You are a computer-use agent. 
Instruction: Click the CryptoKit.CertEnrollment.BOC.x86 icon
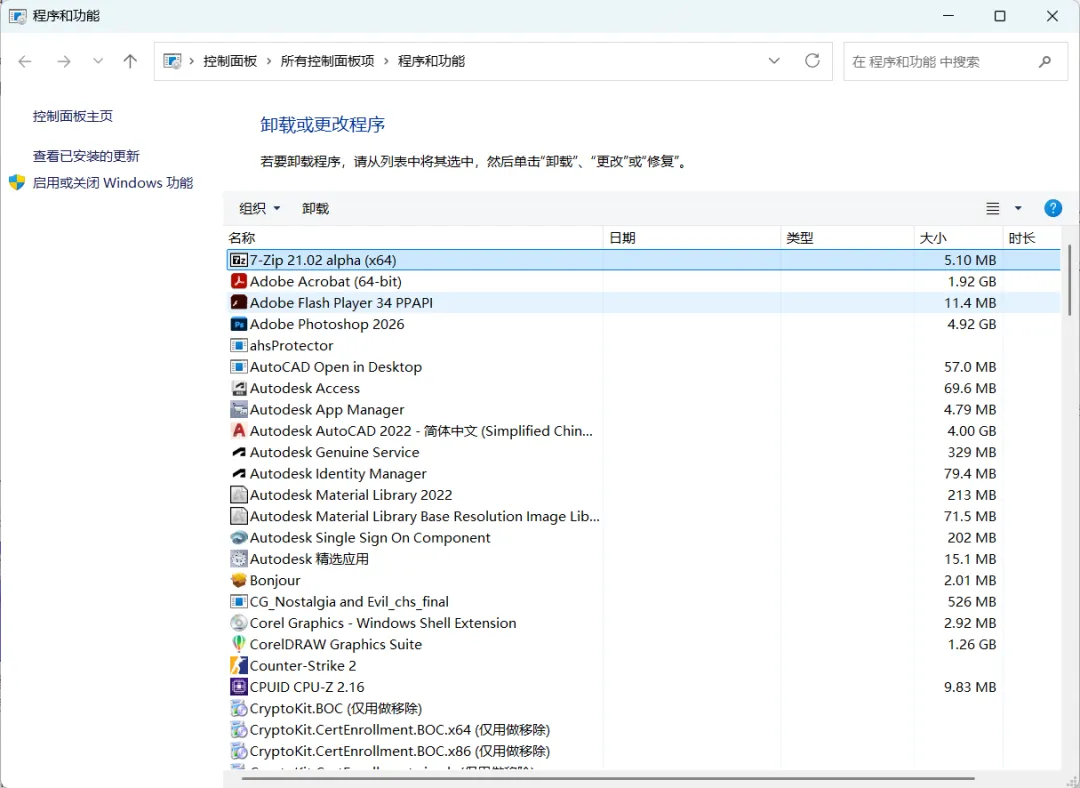(x=238, y=751)
